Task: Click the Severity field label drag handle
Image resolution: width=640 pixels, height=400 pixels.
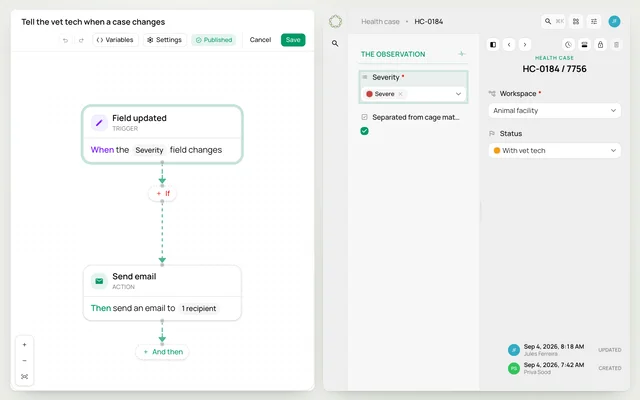Action: [365, 77]
